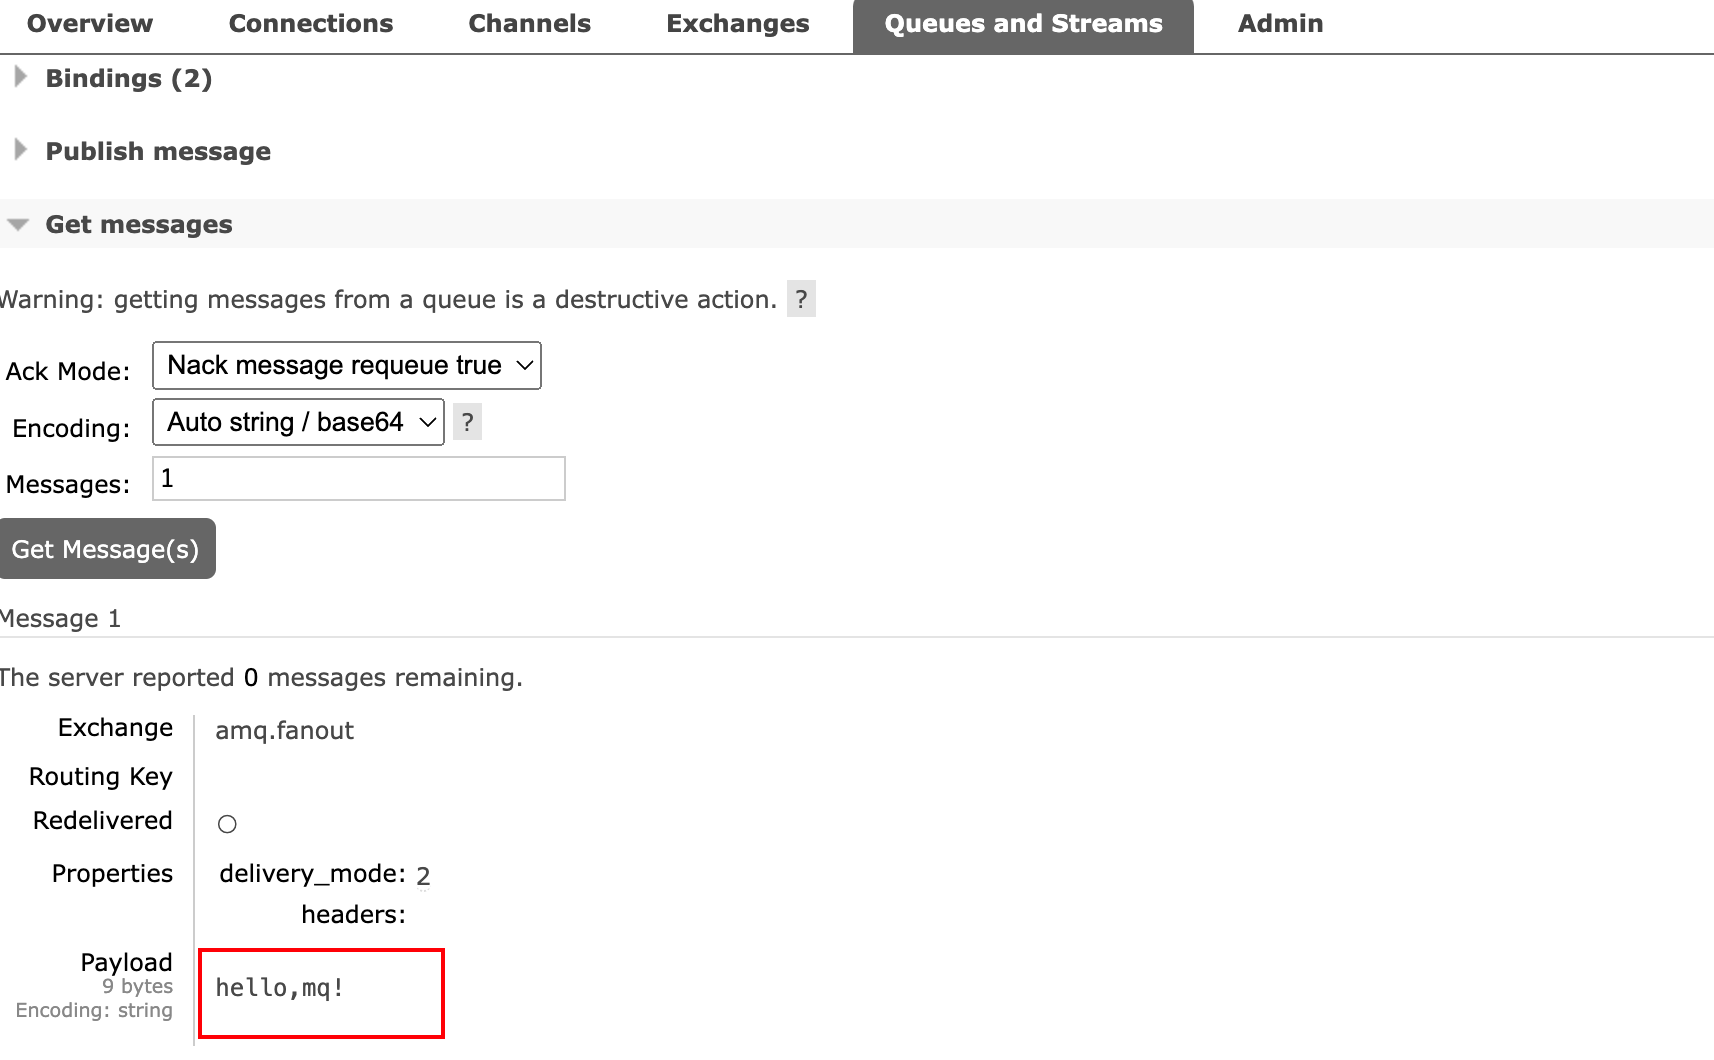Open the Encoding dropdown
The height and width of the screenshot is (1060, 1714).
tap(298, 422)
